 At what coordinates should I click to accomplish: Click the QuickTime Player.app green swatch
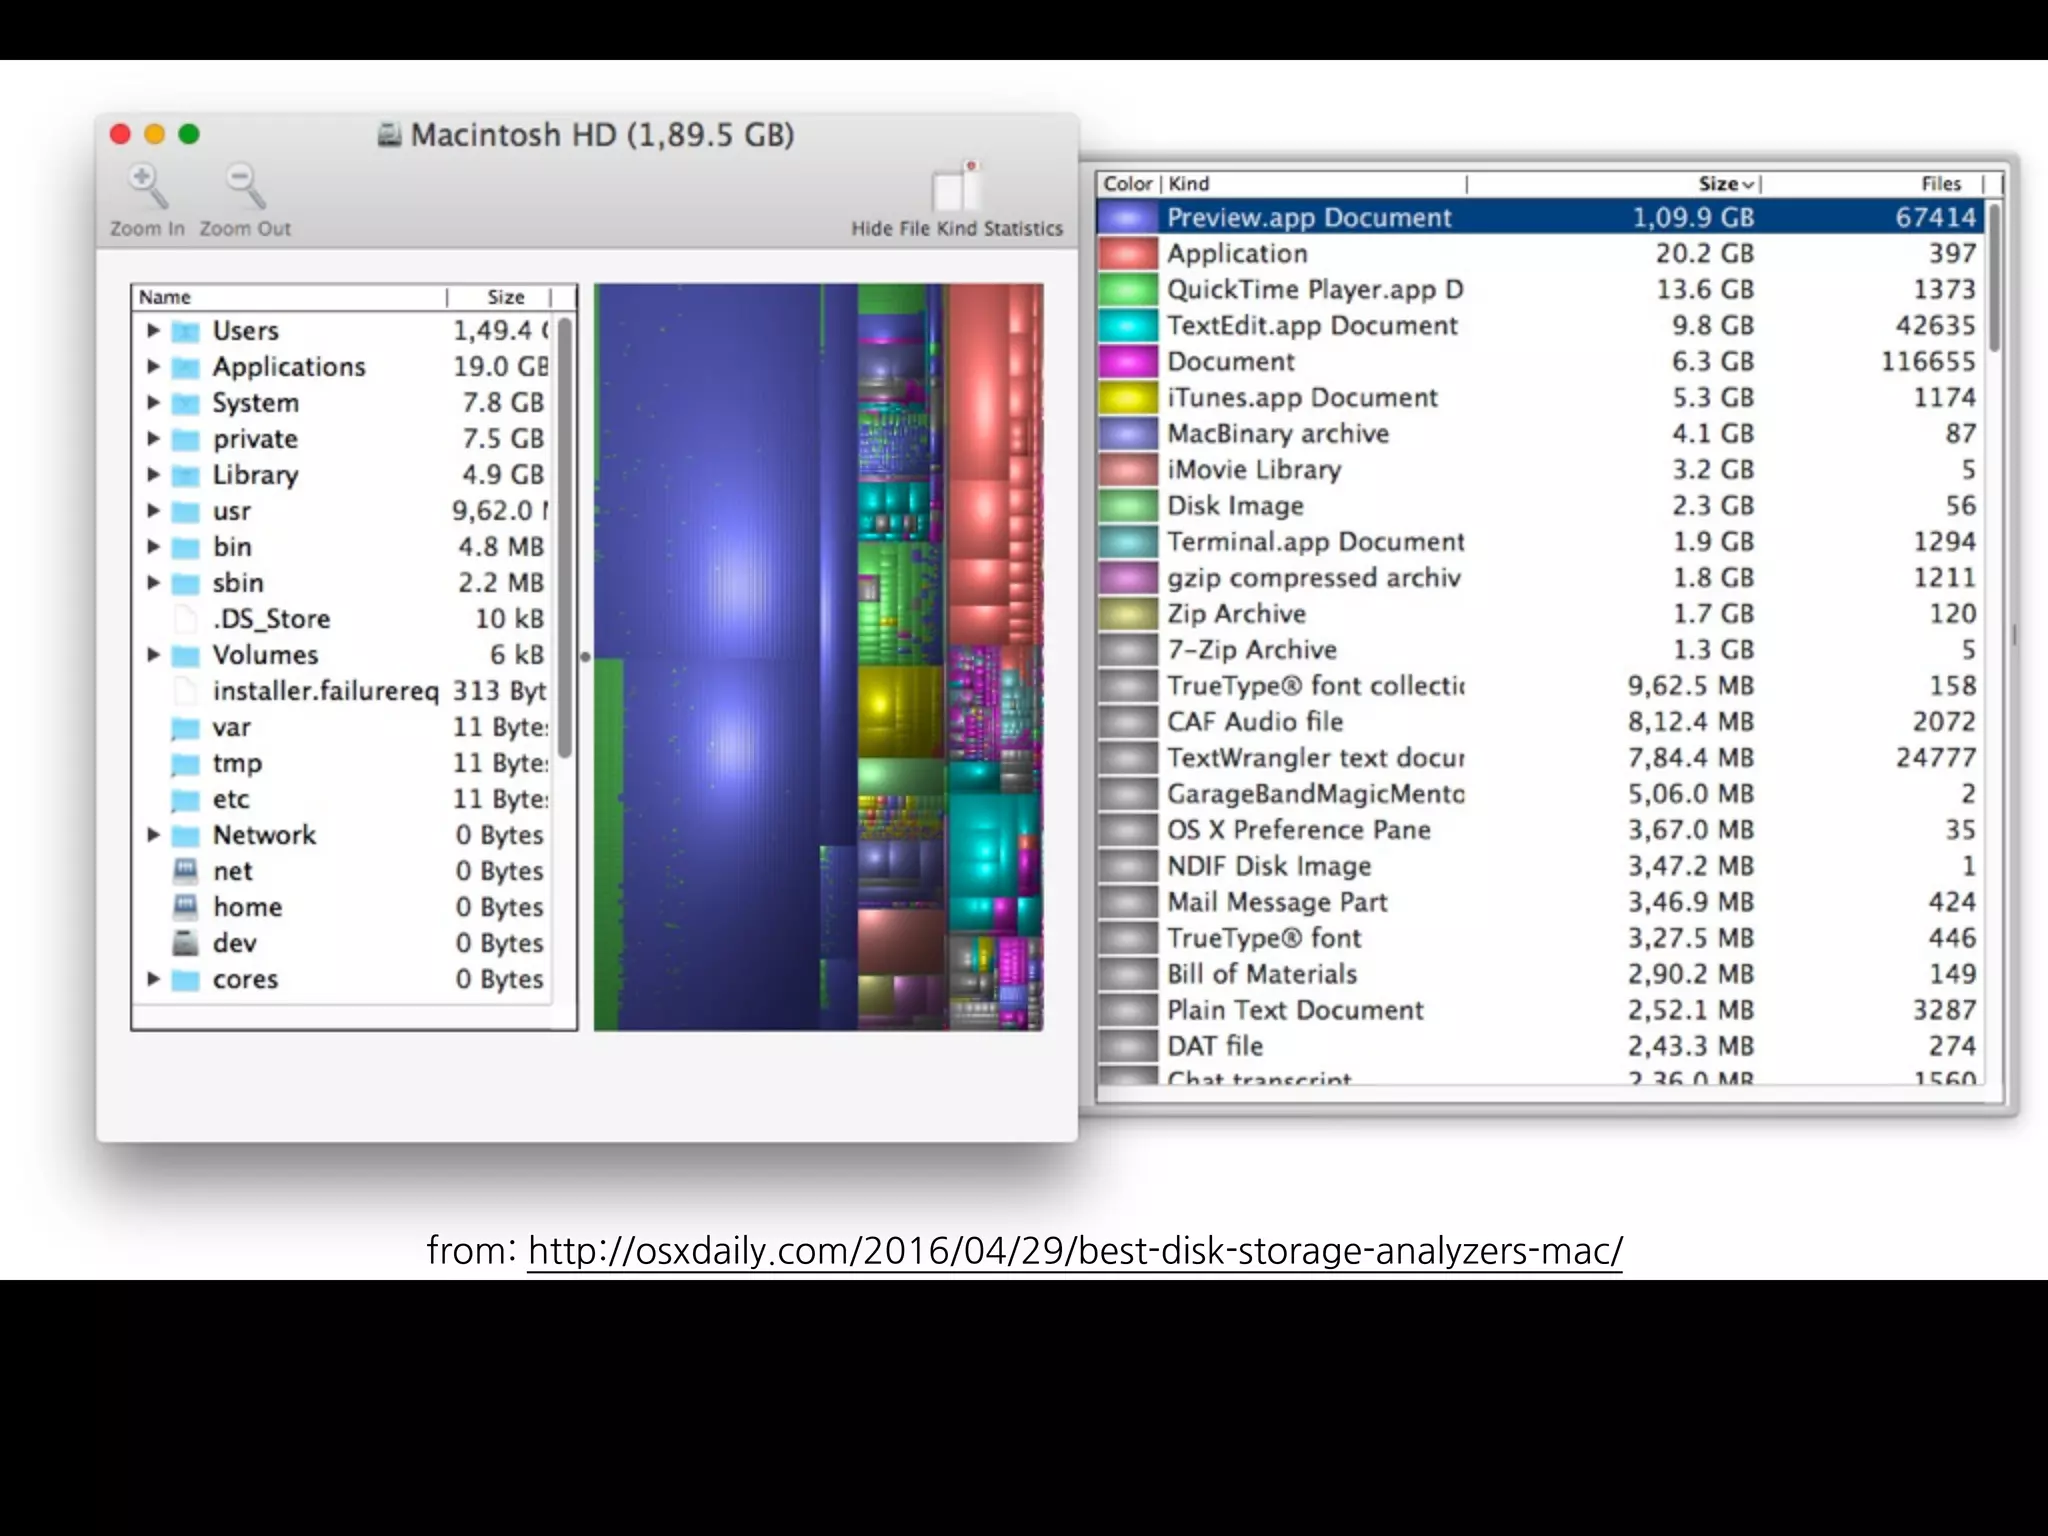[x=1128, y=289]
